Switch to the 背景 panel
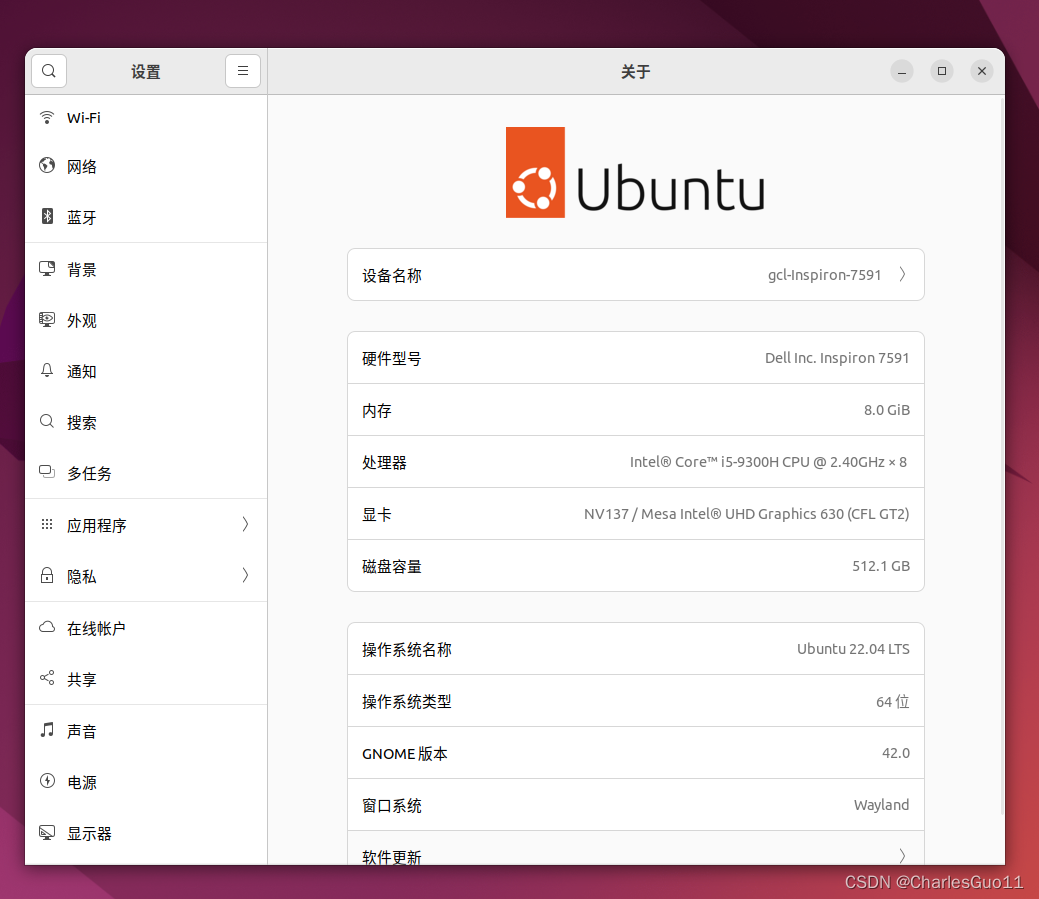Image resolution: width=1039 pixels, height=899 pixels. point(146,269)
